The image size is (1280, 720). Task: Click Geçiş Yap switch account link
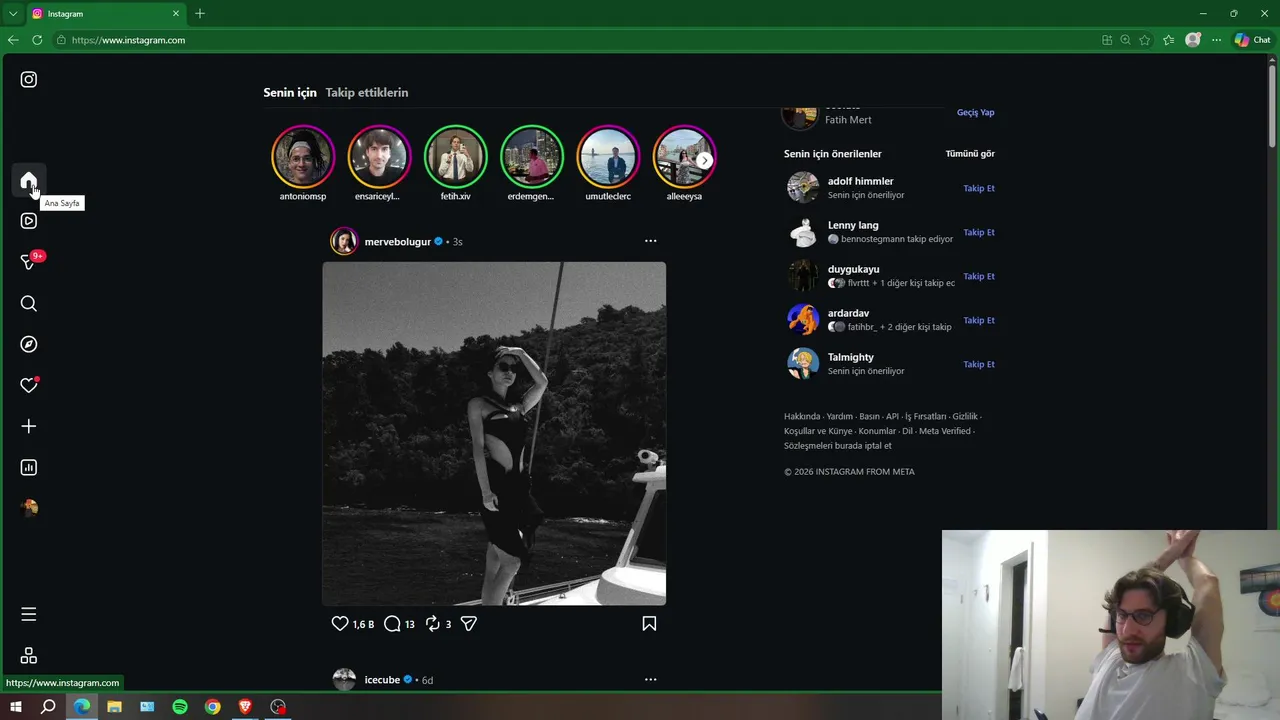975,113
